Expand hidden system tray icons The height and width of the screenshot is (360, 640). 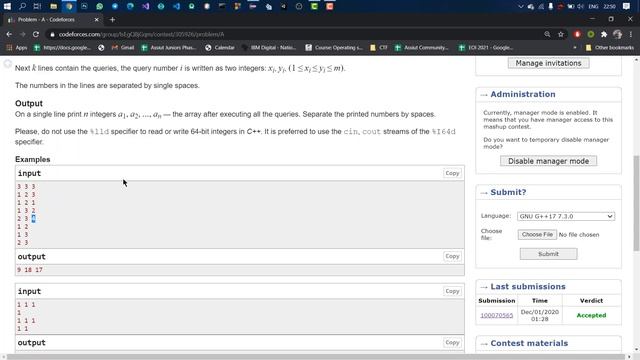[520, 7]
